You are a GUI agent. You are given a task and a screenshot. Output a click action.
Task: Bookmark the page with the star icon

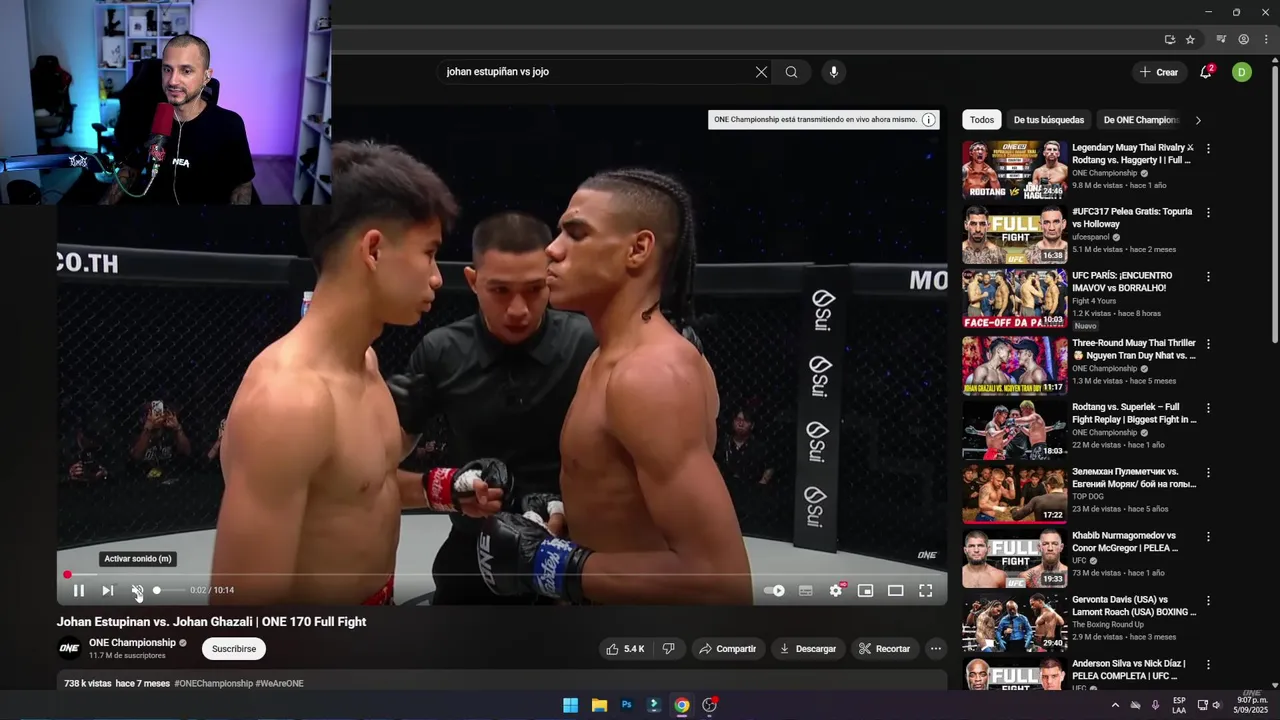tap(1190, 39)
